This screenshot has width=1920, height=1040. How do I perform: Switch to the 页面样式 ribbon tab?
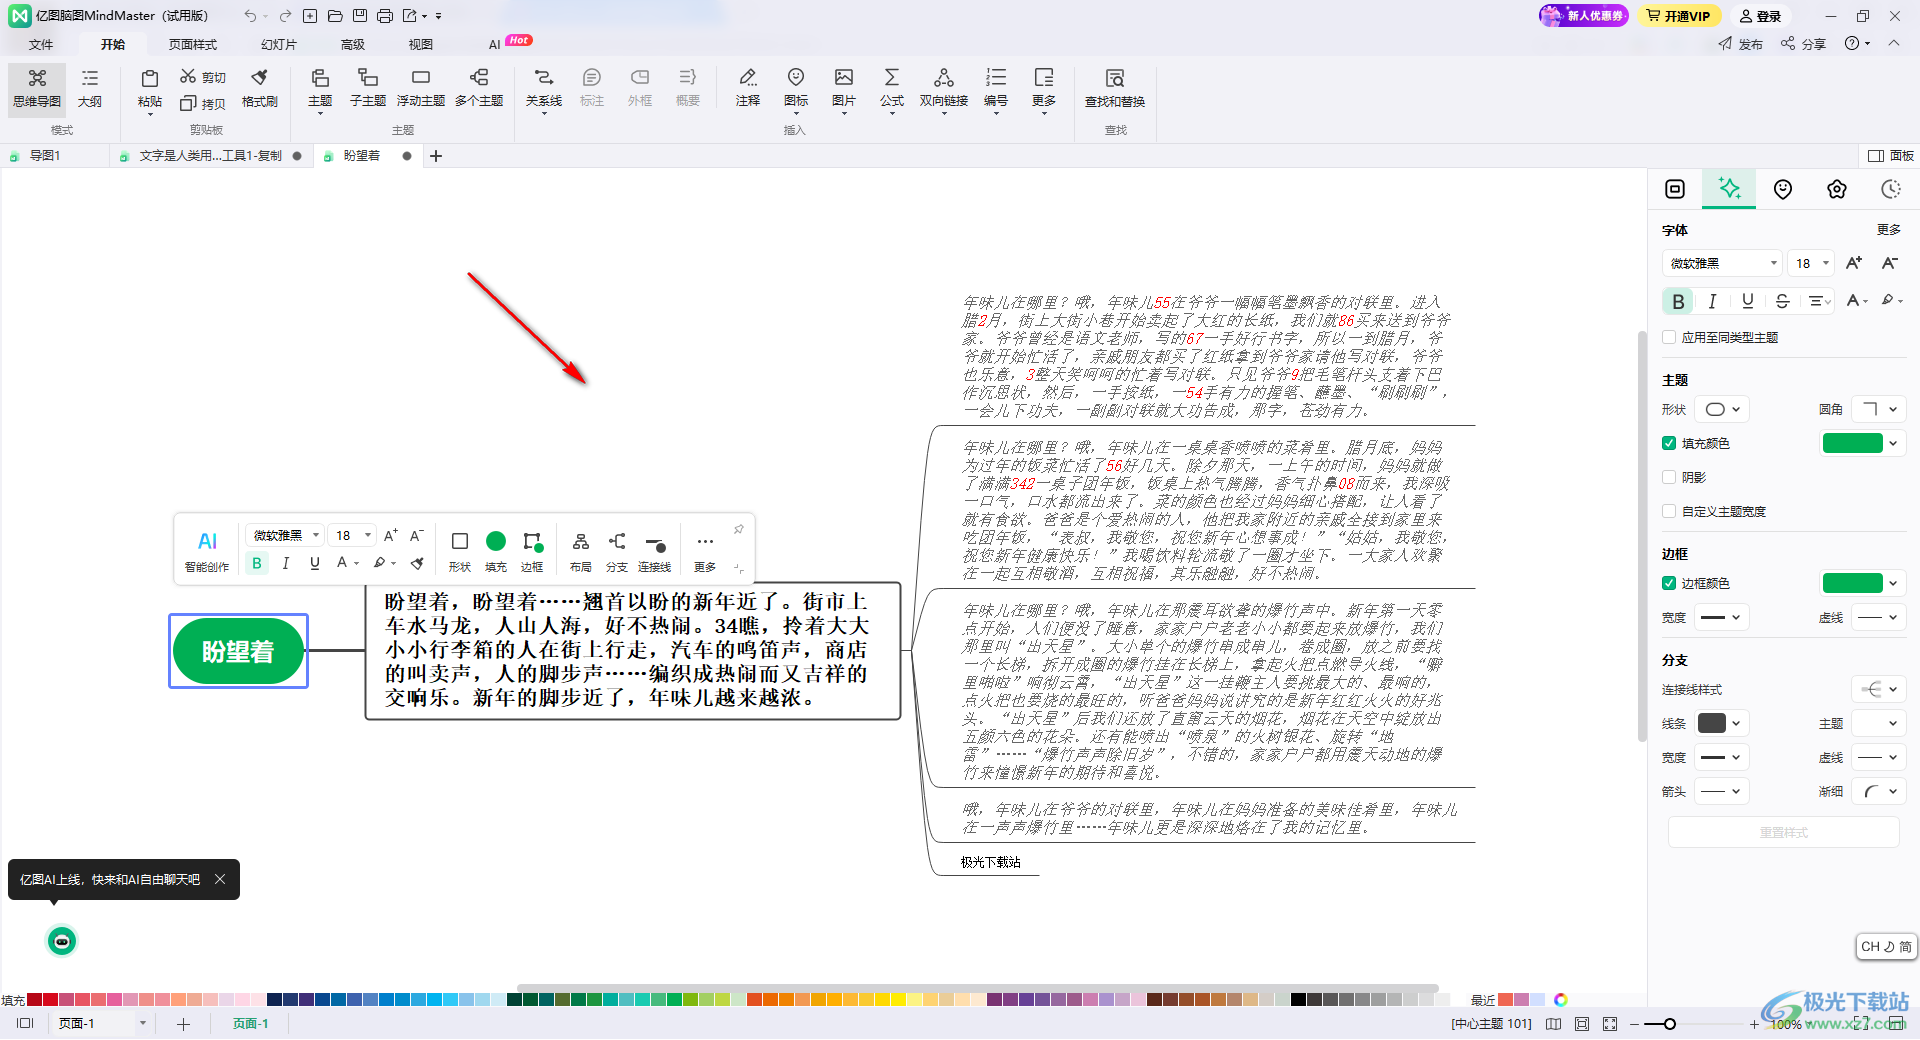[193, 44]
